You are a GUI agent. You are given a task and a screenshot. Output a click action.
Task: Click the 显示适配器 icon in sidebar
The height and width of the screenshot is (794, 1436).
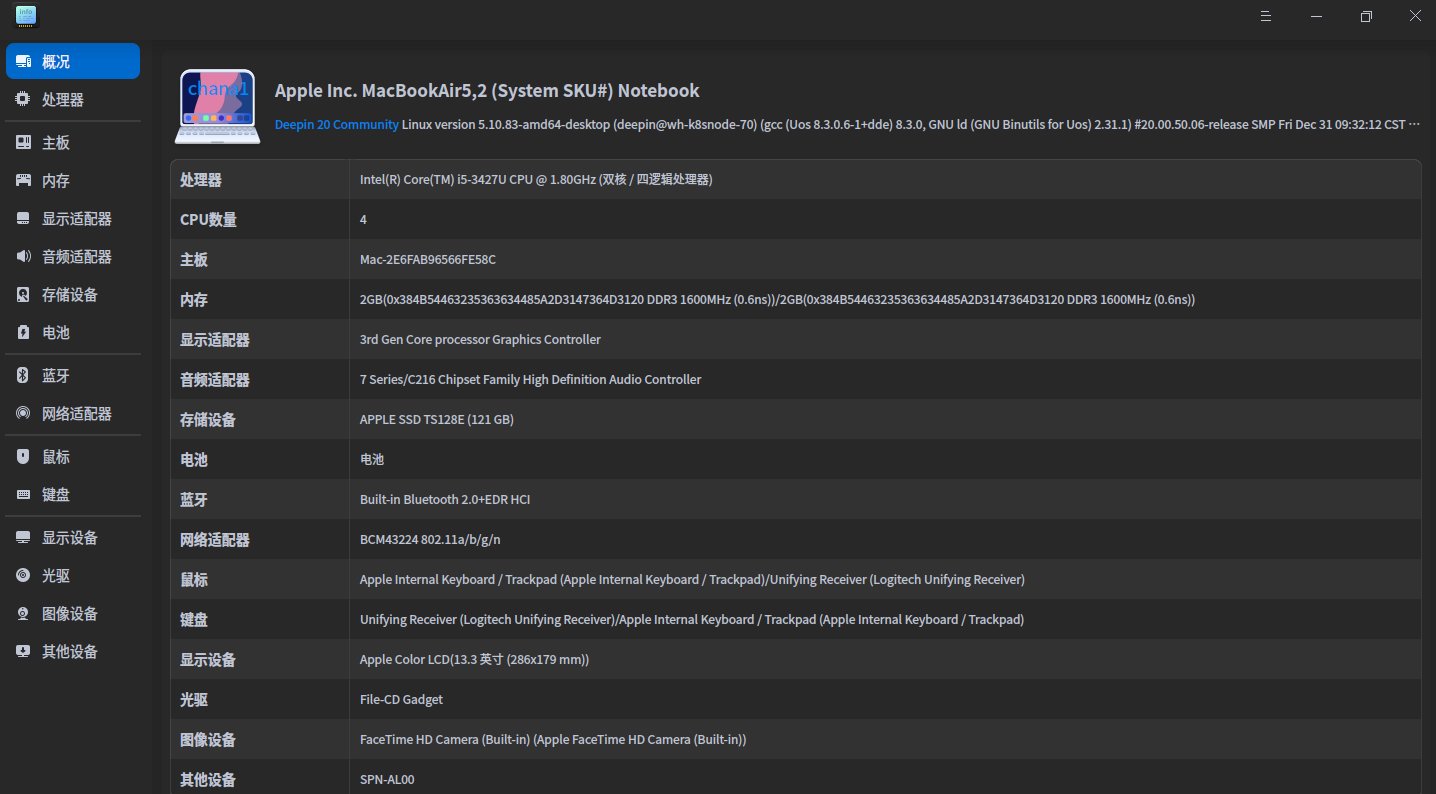tap(24, 219)
